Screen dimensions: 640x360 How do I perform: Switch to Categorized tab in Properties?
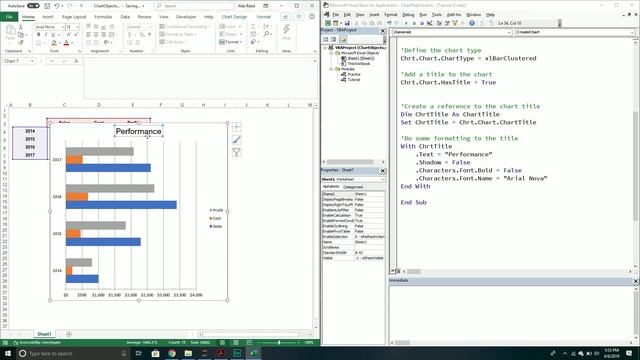click(x=353, y=187)
